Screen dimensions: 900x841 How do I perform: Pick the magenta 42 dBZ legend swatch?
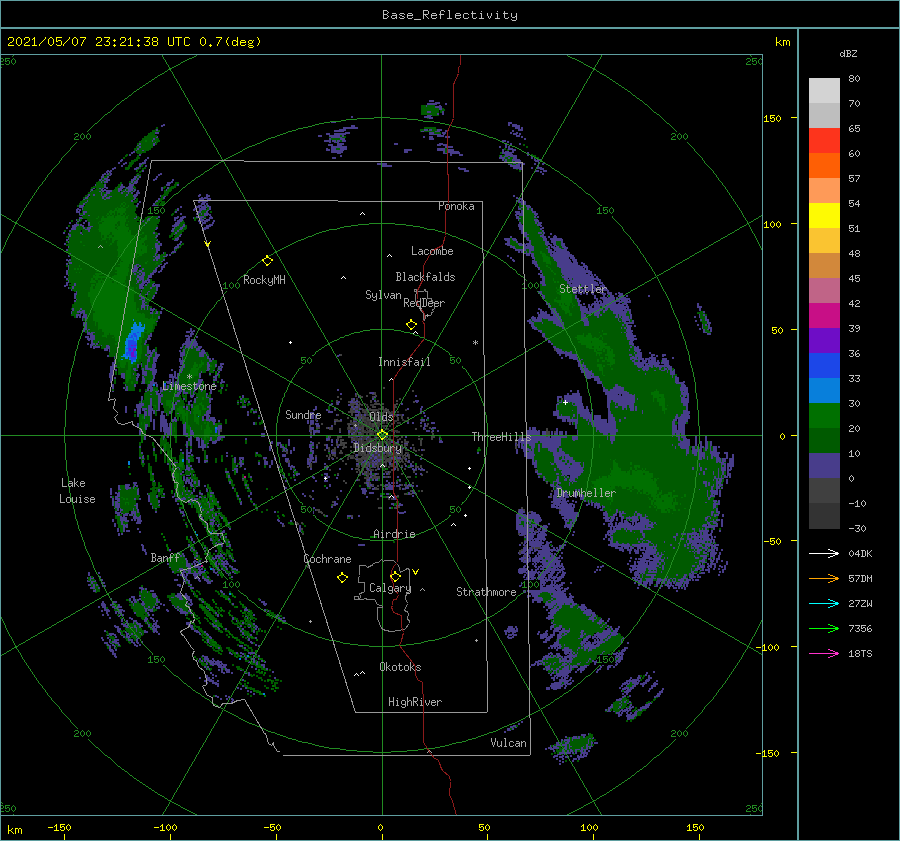[824, 315]
